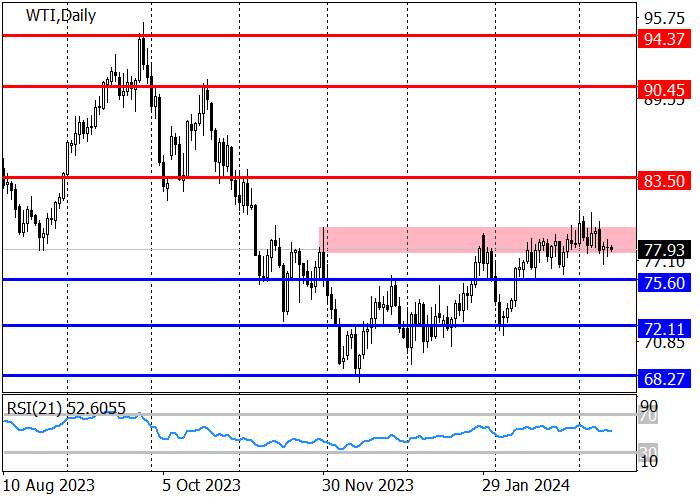Viewport: 700px width, 500px height.
Task: Select the 94.37 resistance price label
Action: click(x=664, y=39)
